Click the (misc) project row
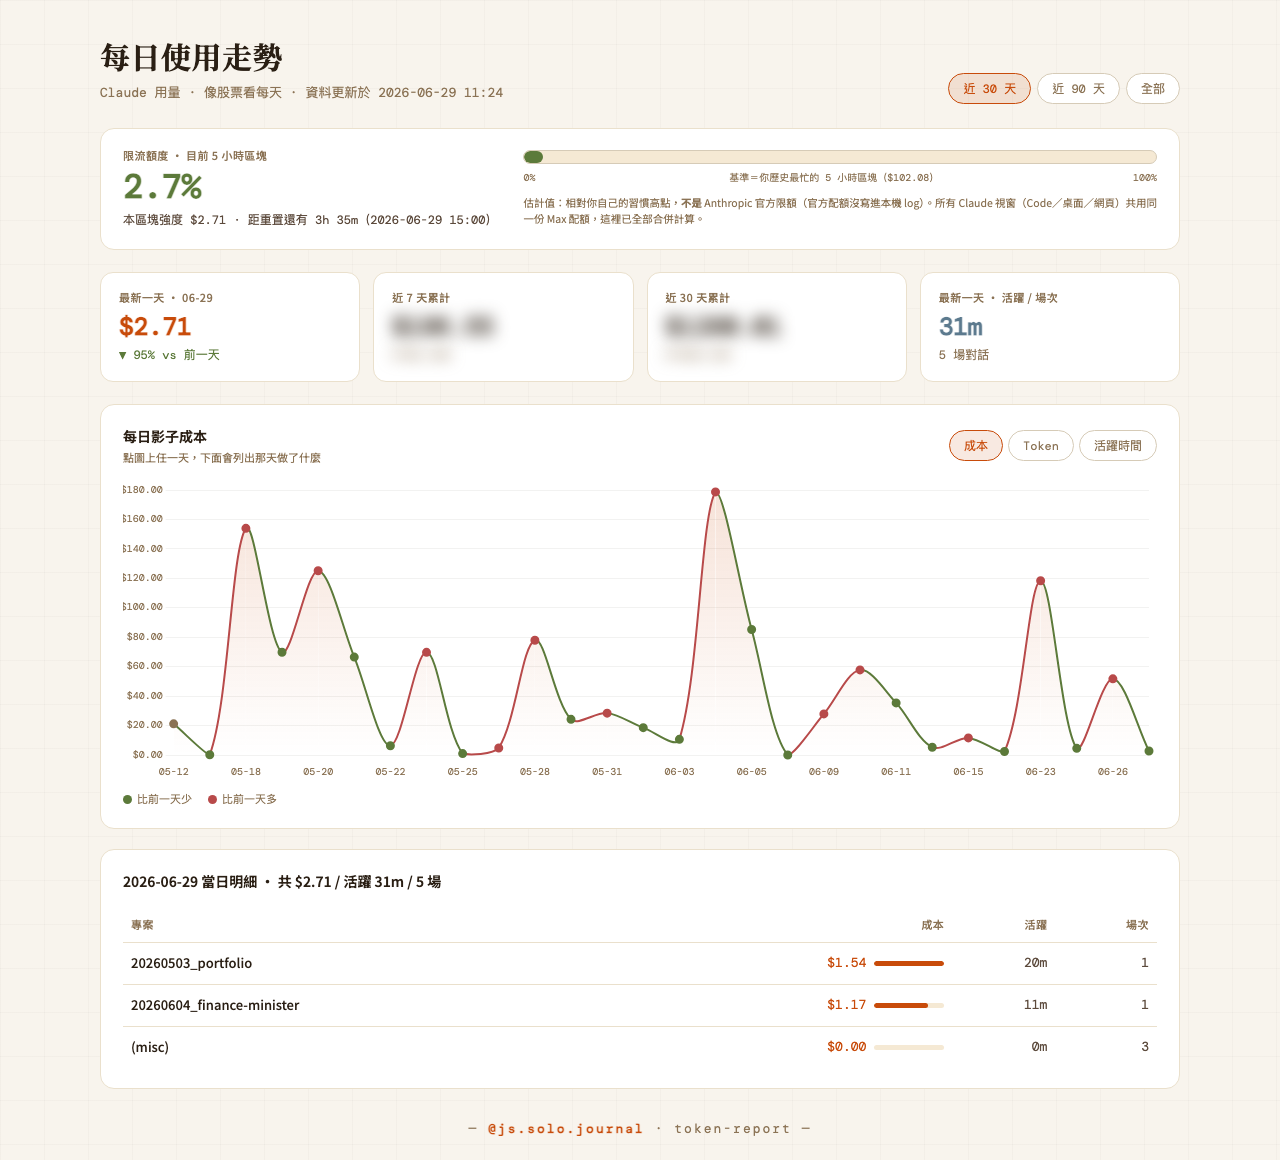The image size is (1280, 1160). 640,1047
